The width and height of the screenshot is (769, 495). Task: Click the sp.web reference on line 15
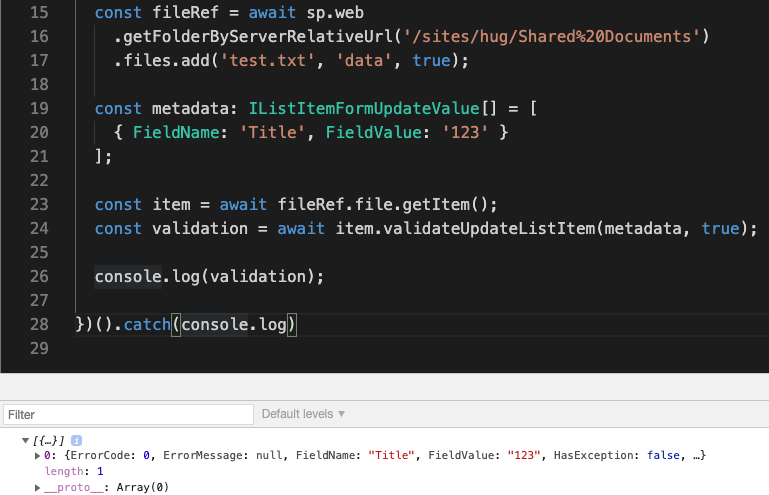pyautogui.click(x=335, y=12)
